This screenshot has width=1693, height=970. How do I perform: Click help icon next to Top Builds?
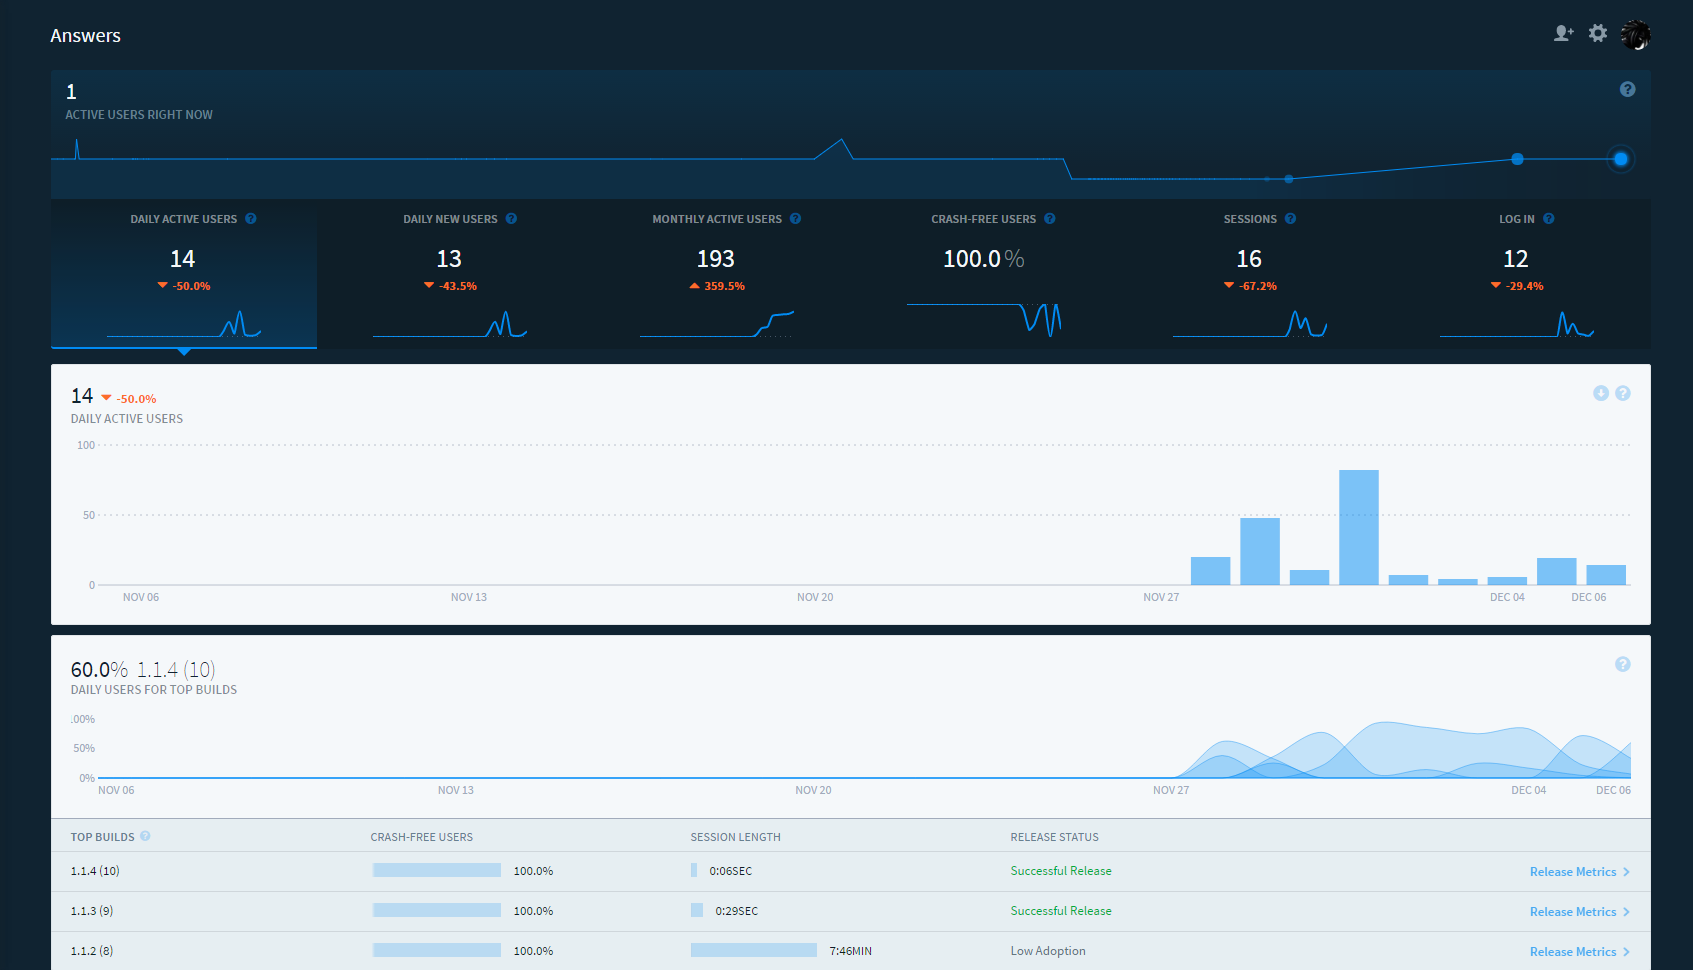[145, 837]
